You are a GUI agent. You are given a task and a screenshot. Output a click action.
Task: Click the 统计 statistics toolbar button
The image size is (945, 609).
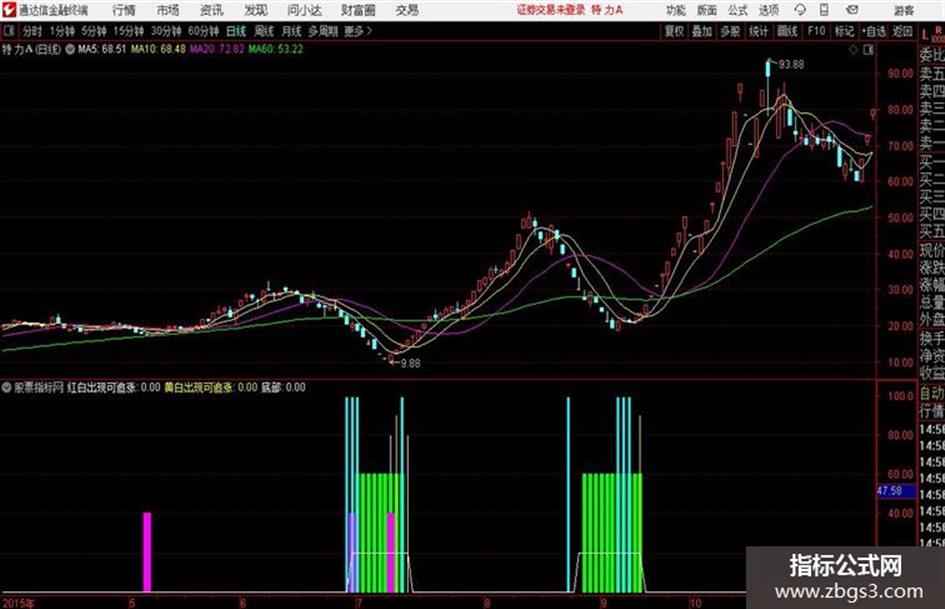(x=759, y=31)
